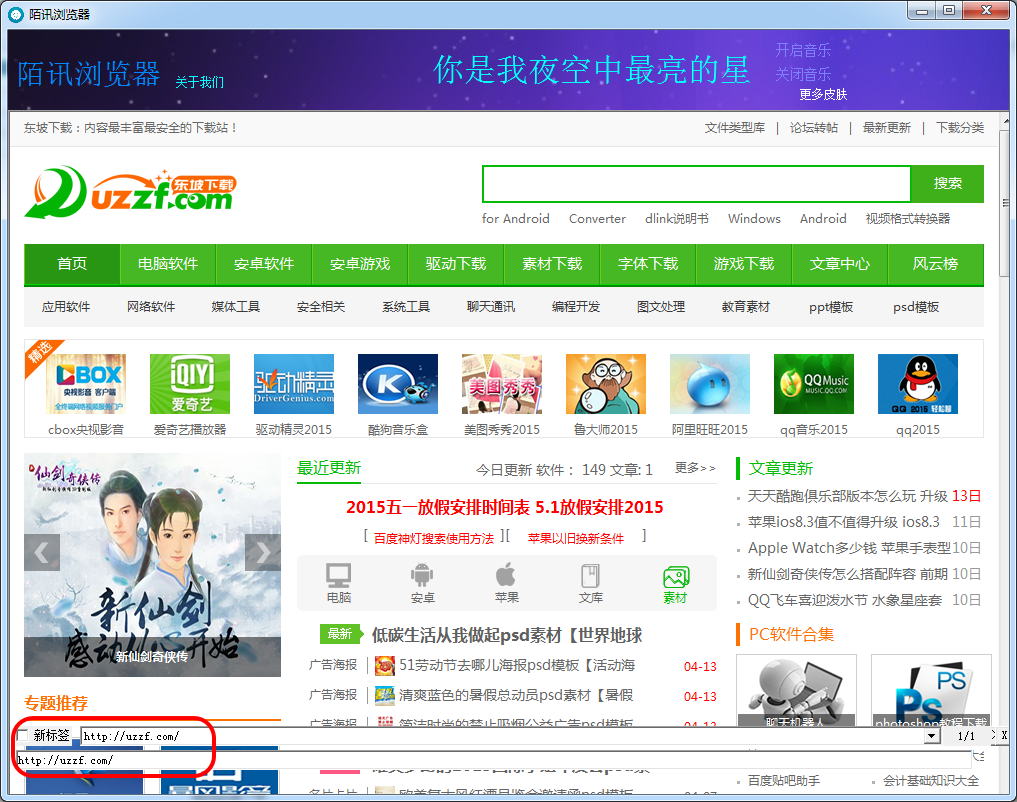The height and width of the screenshot is (802, 1017).
Task: Open the 驱动下载 navigation tab
Action: (456, 264)
